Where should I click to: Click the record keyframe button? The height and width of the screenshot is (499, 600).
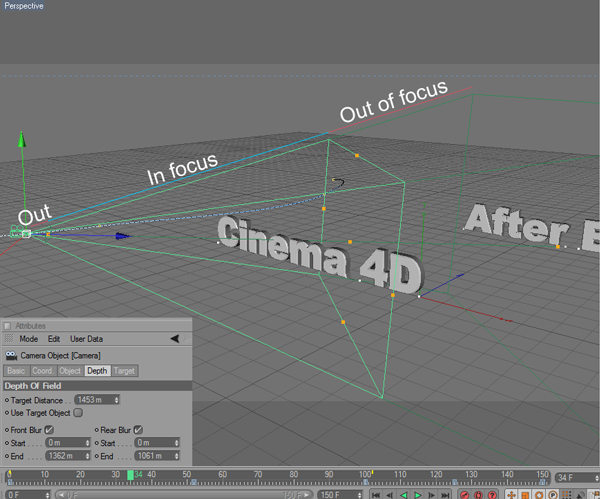pyautogui.click(x=465, y=495)
